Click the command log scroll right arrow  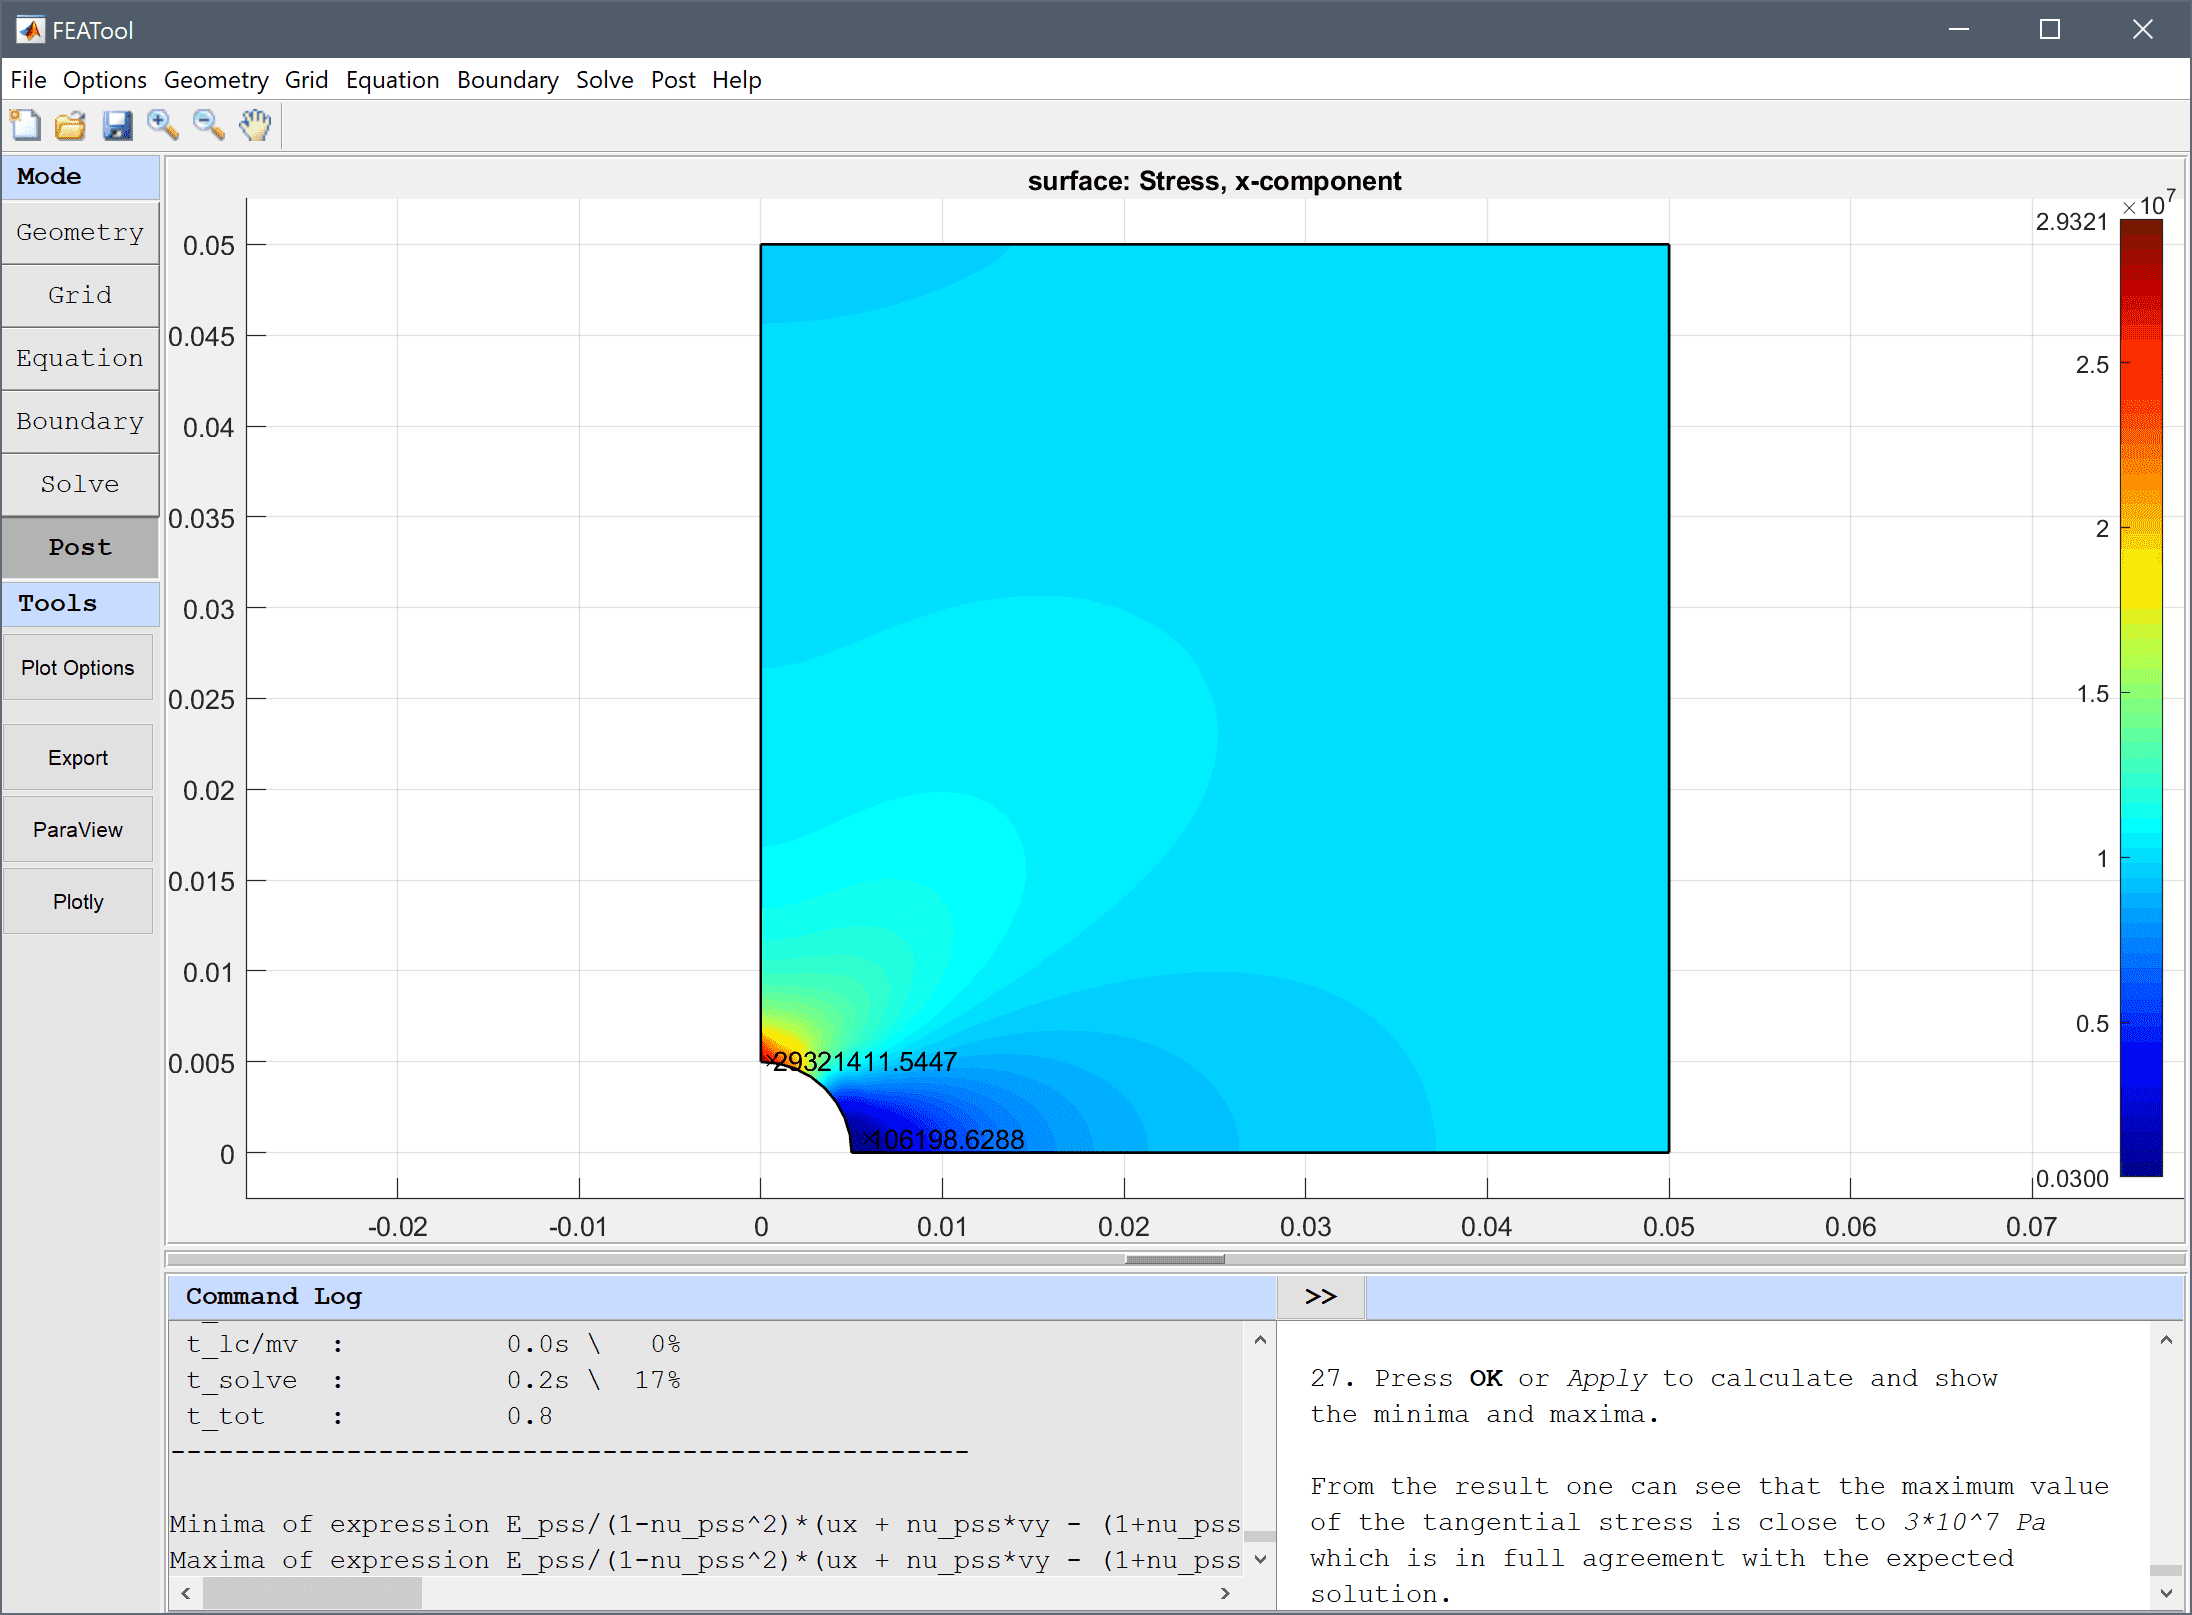(x=1226, y=1593)
